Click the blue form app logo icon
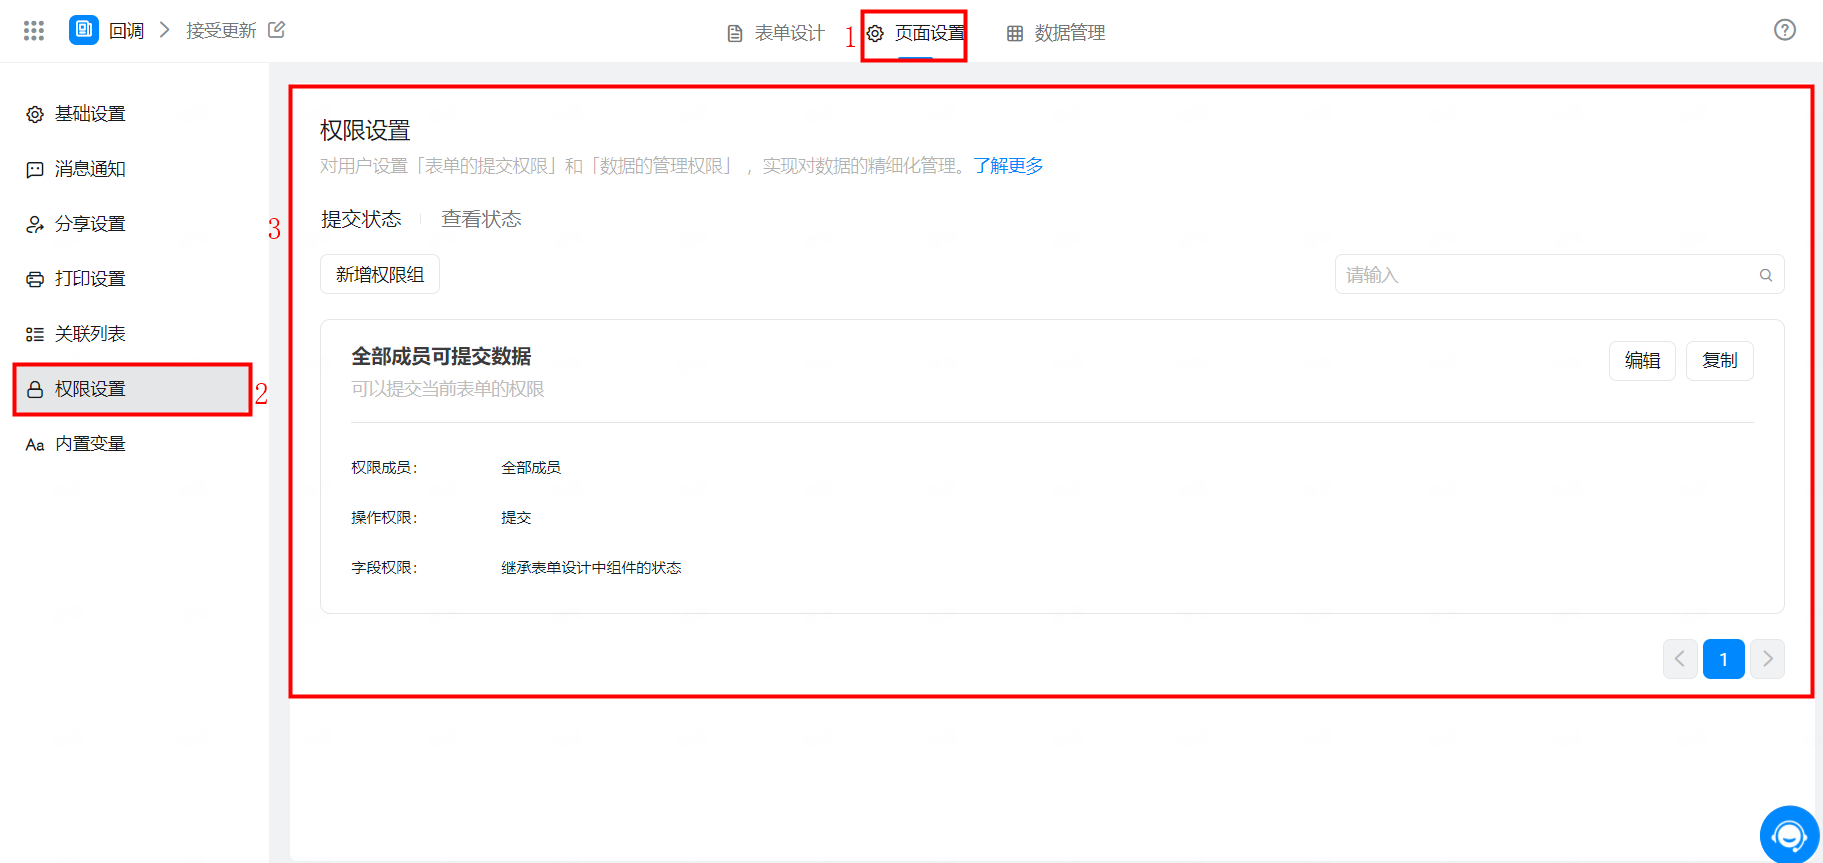 pyautogui.click(x=84, y=30)
